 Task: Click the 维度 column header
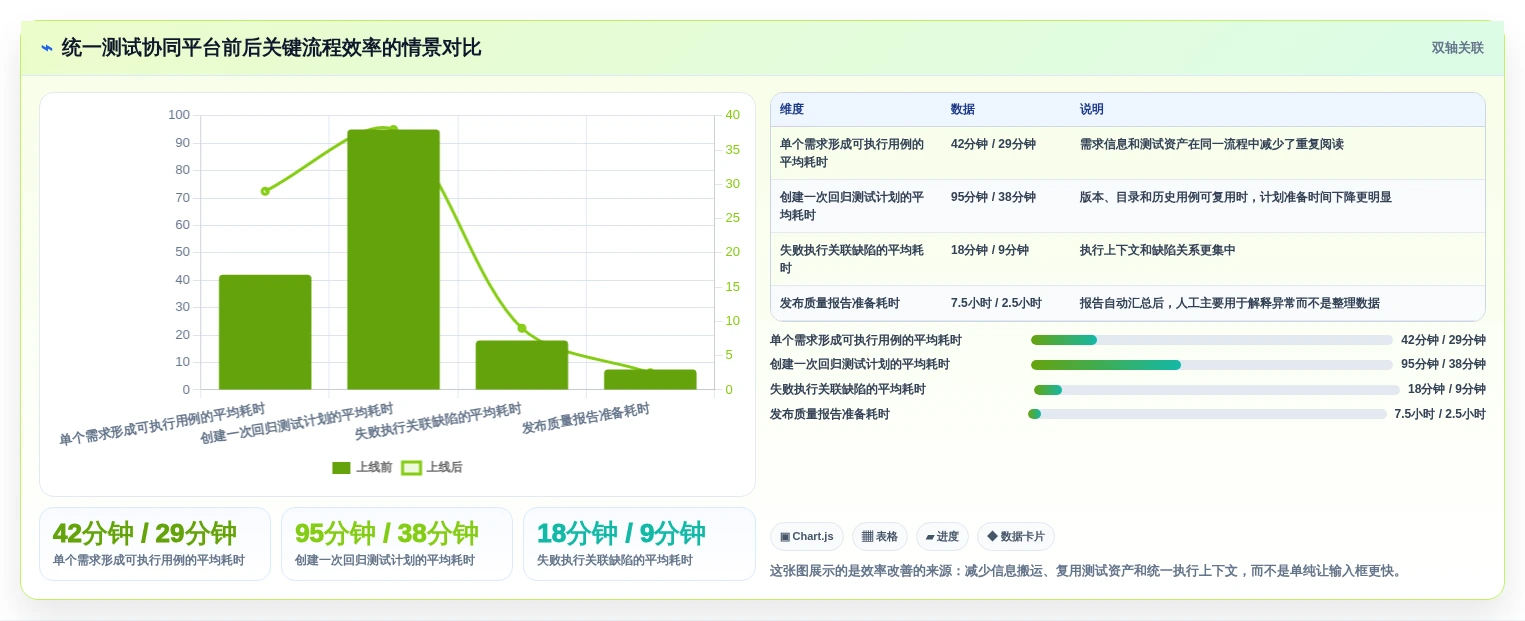pos(792,110)
